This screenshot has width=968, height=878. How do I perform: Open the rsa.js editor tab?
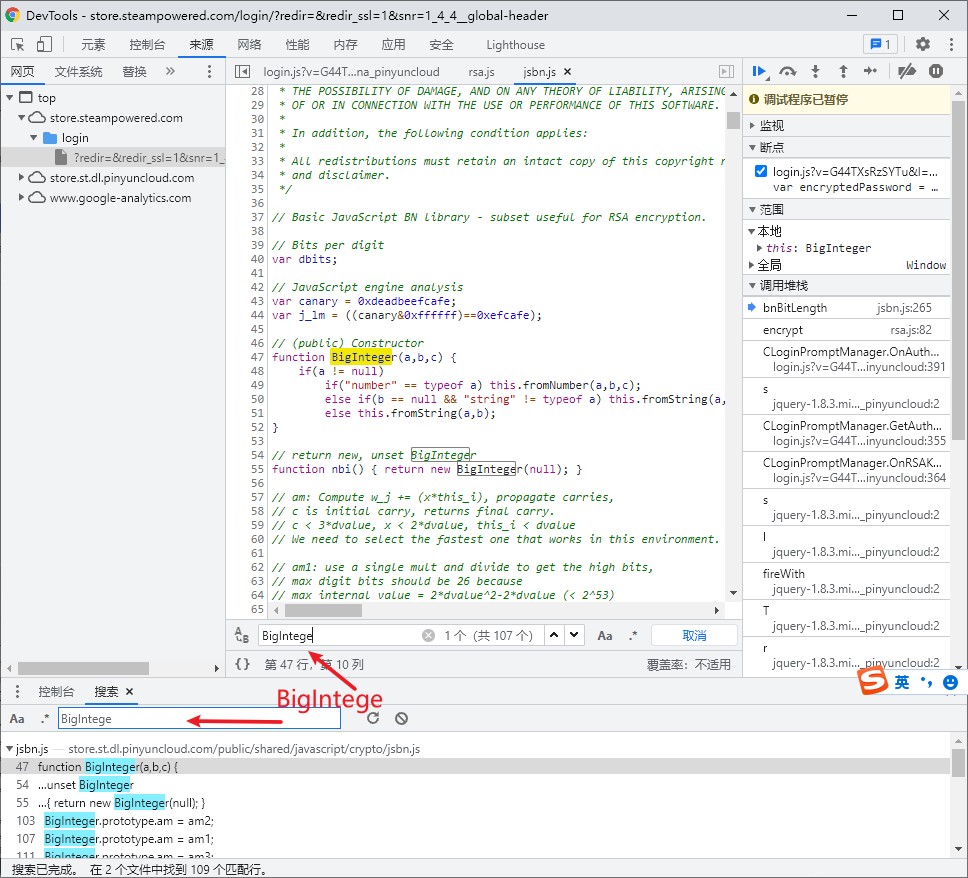481,72
